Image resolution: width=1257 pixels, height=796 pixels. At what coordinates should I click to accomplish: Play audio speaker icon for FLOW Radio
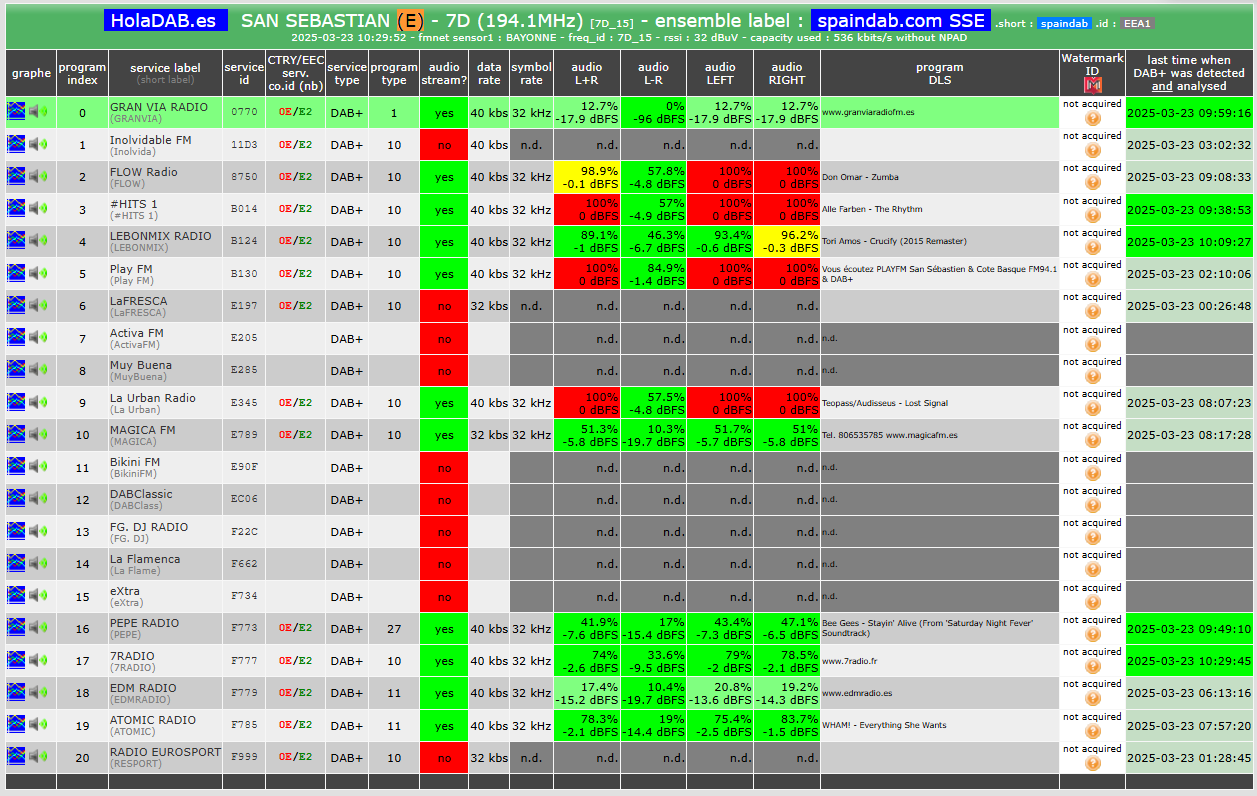coord(38,176)
